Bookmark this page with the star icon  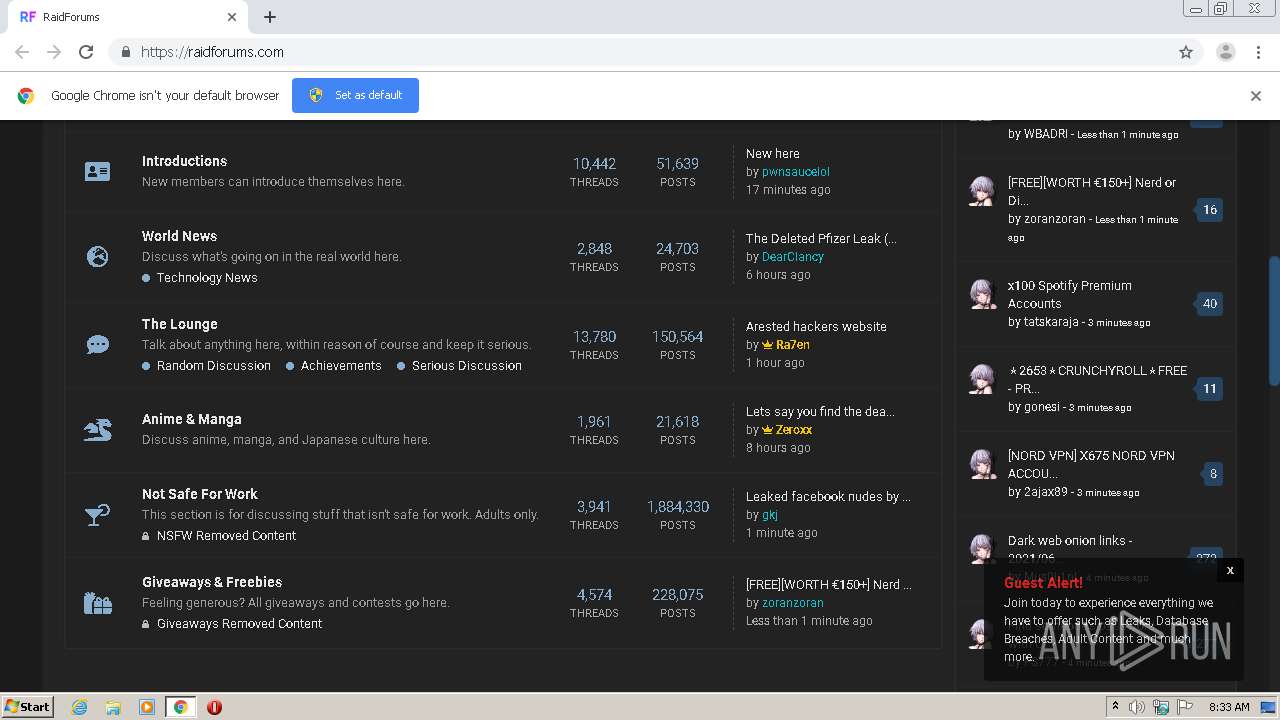point(1186,52)
